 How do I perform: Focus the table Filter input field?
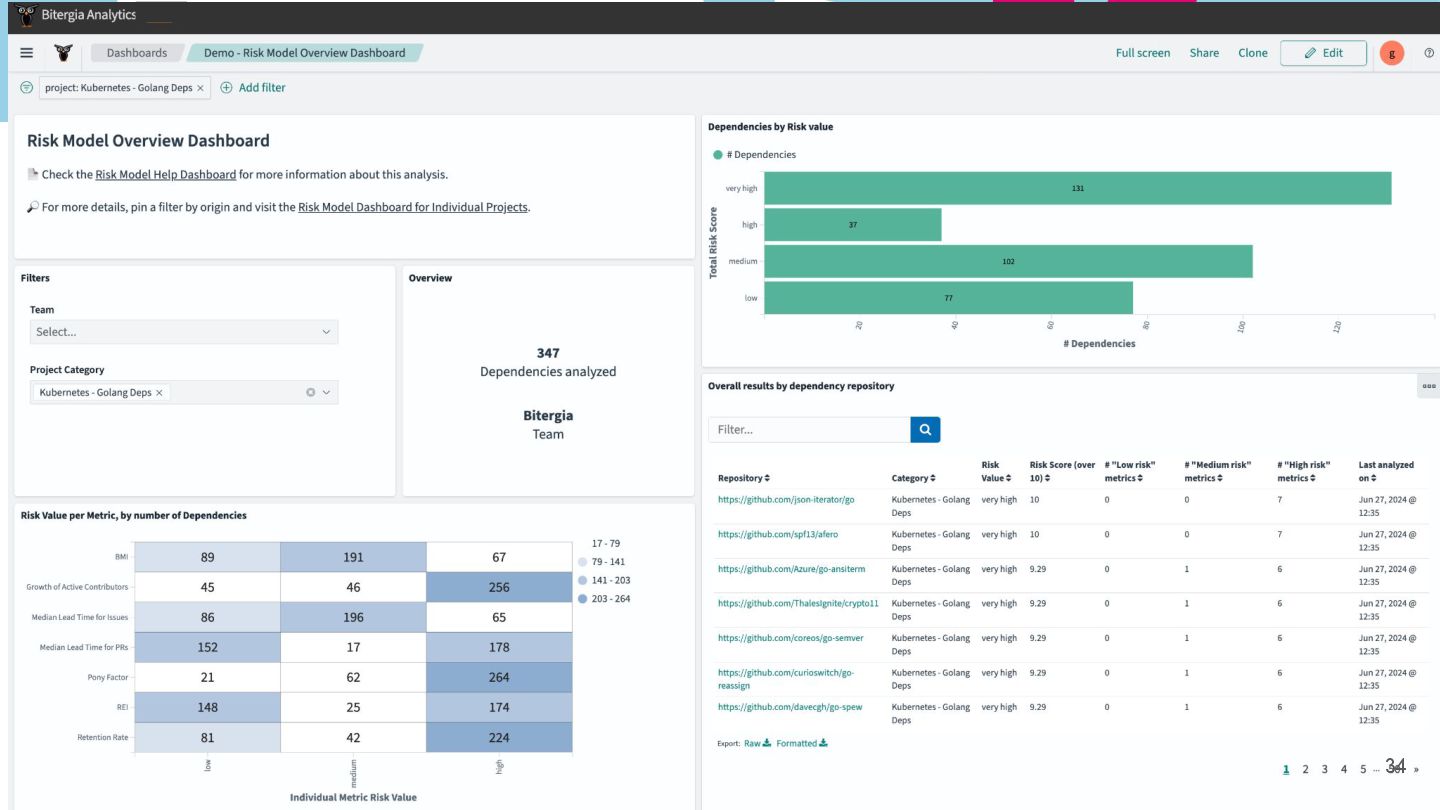[x=809, y=429]
